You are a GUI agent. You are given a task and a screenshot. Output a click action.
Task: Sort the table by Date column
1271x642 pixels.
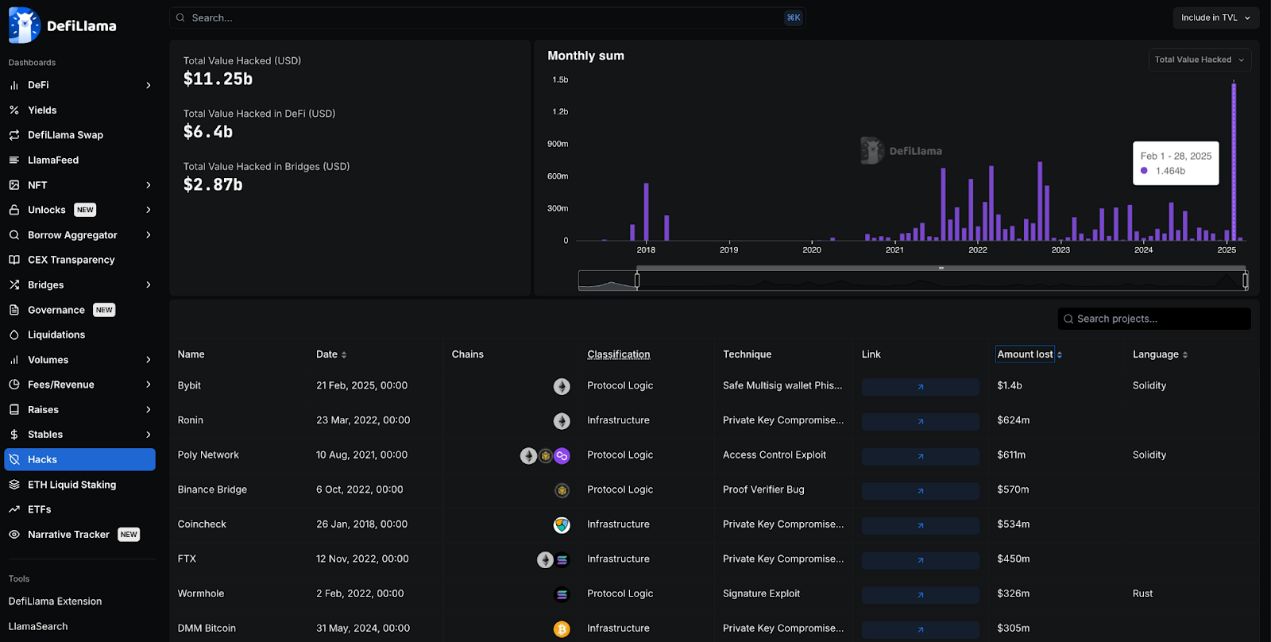(x=331, y=355)
